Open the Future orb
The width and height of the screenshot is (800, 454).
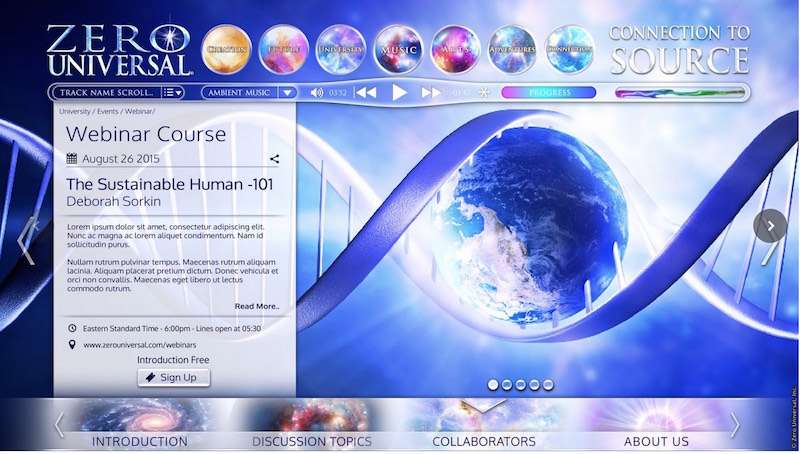(283, 49)
